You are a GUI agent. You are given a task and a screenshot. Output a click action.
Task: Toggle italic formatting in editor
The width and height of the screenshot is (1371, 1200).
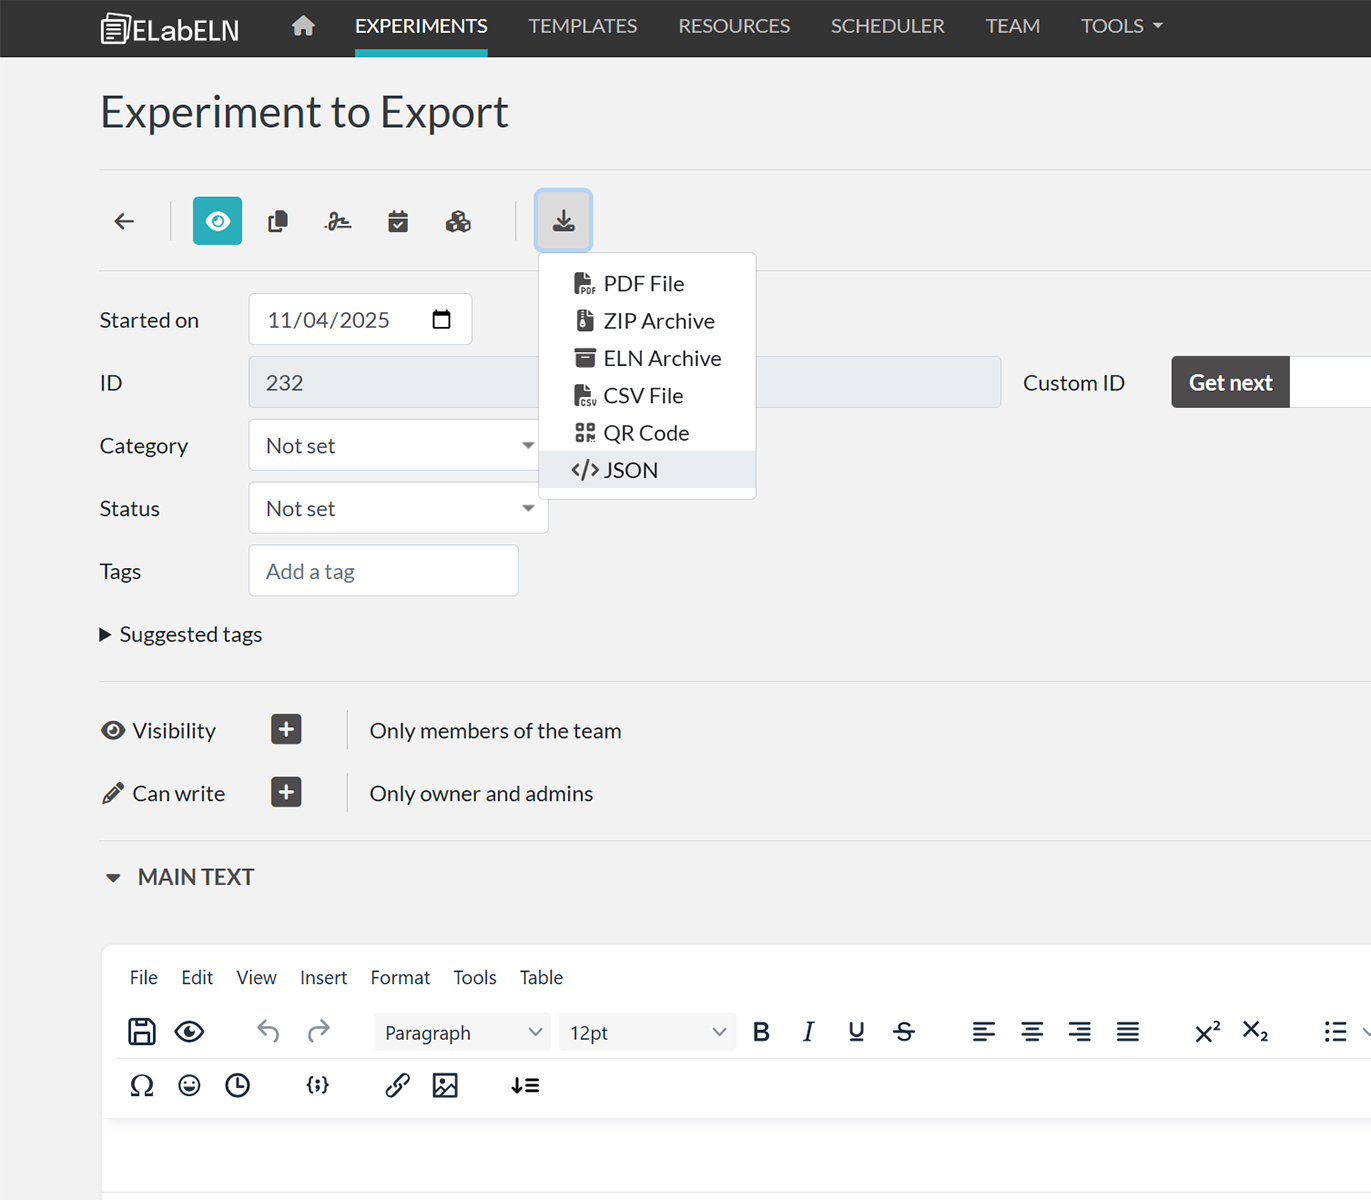(x=808, y=1032)
